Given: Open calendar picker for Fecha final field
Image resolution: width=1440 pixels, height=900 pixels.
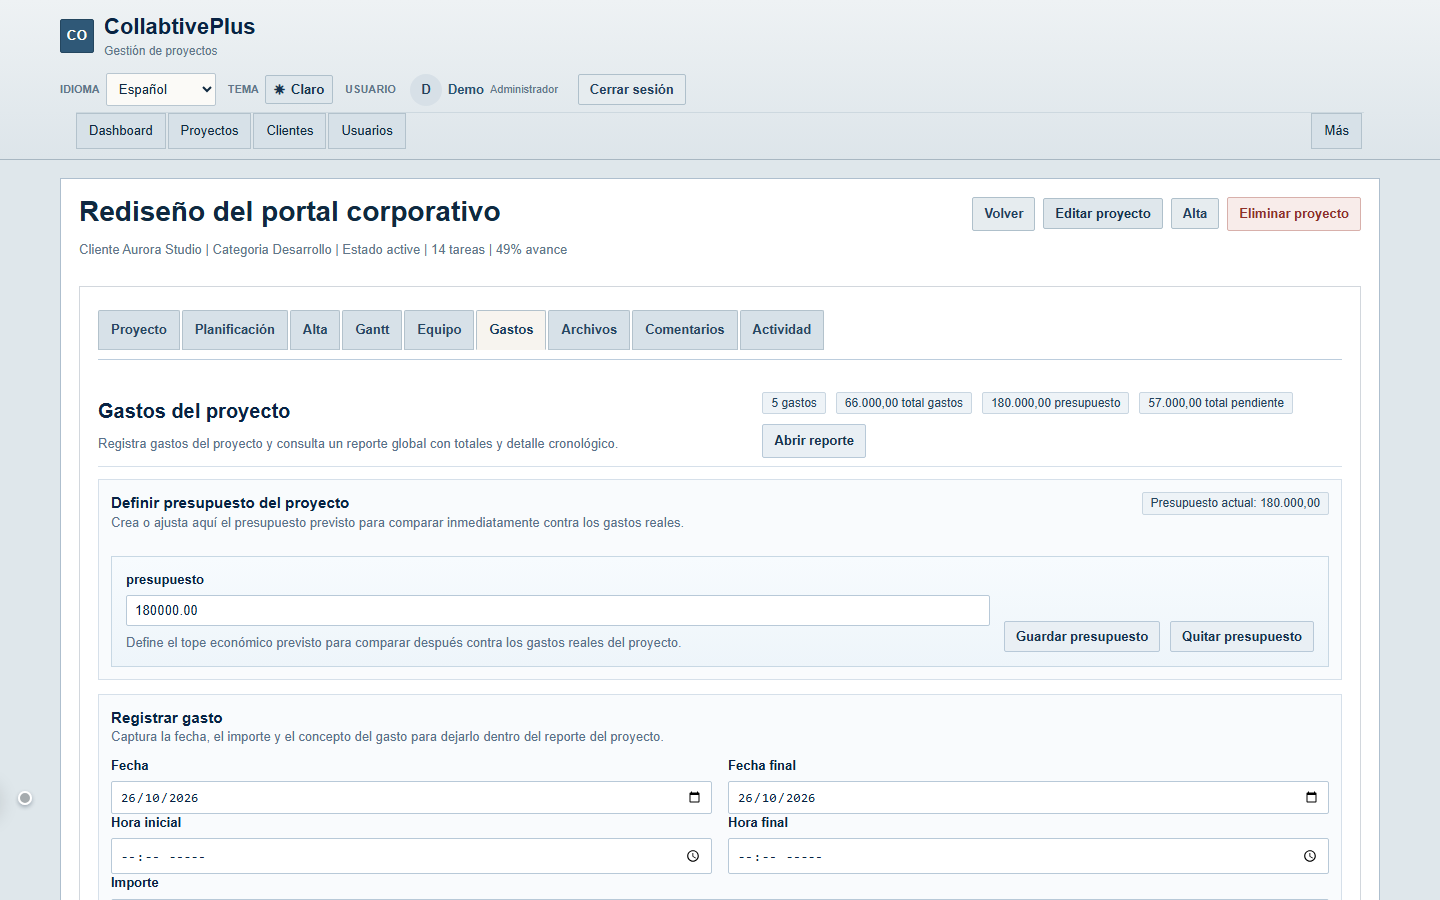Looking at the screenshot, I should 1311,797.
